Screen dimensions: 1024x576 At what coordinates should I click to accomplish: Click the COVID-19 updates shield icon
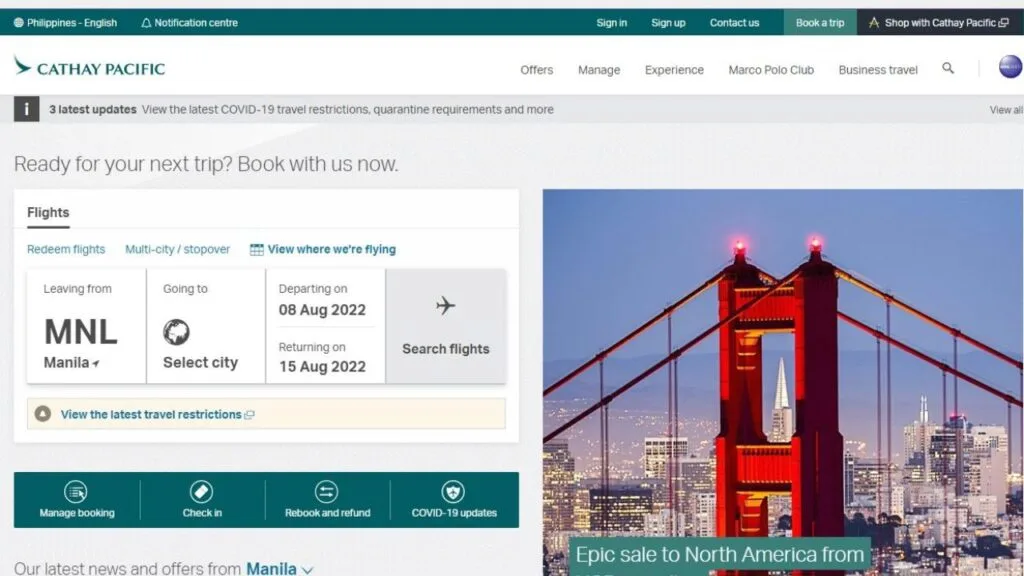[453, 492]
